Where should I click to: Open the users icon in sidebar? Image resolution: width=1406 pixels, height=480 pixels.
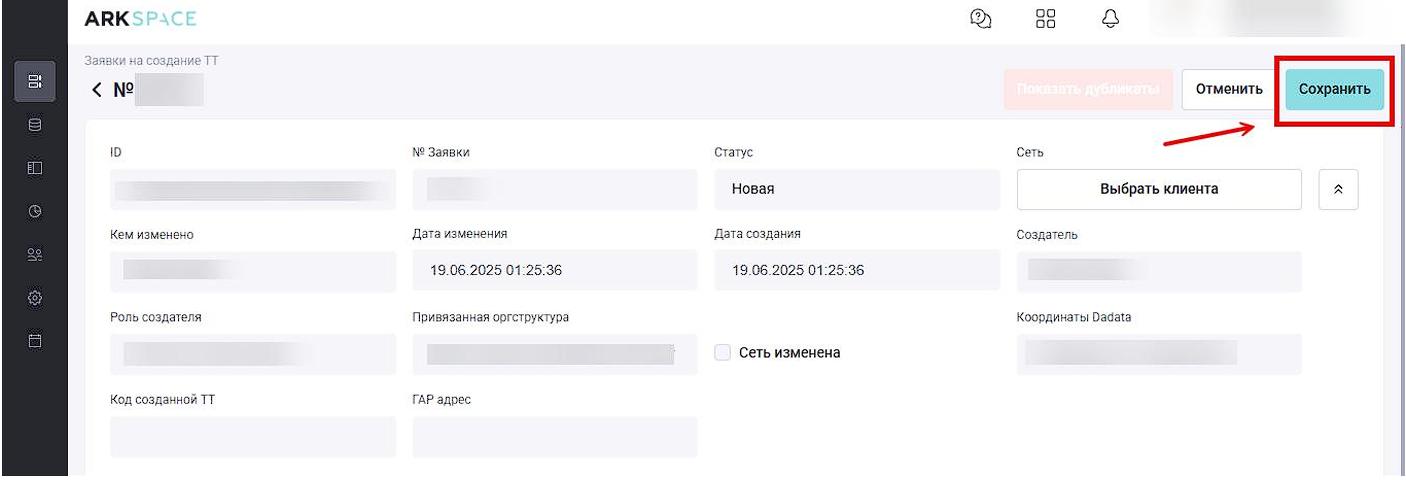[35, 254]
